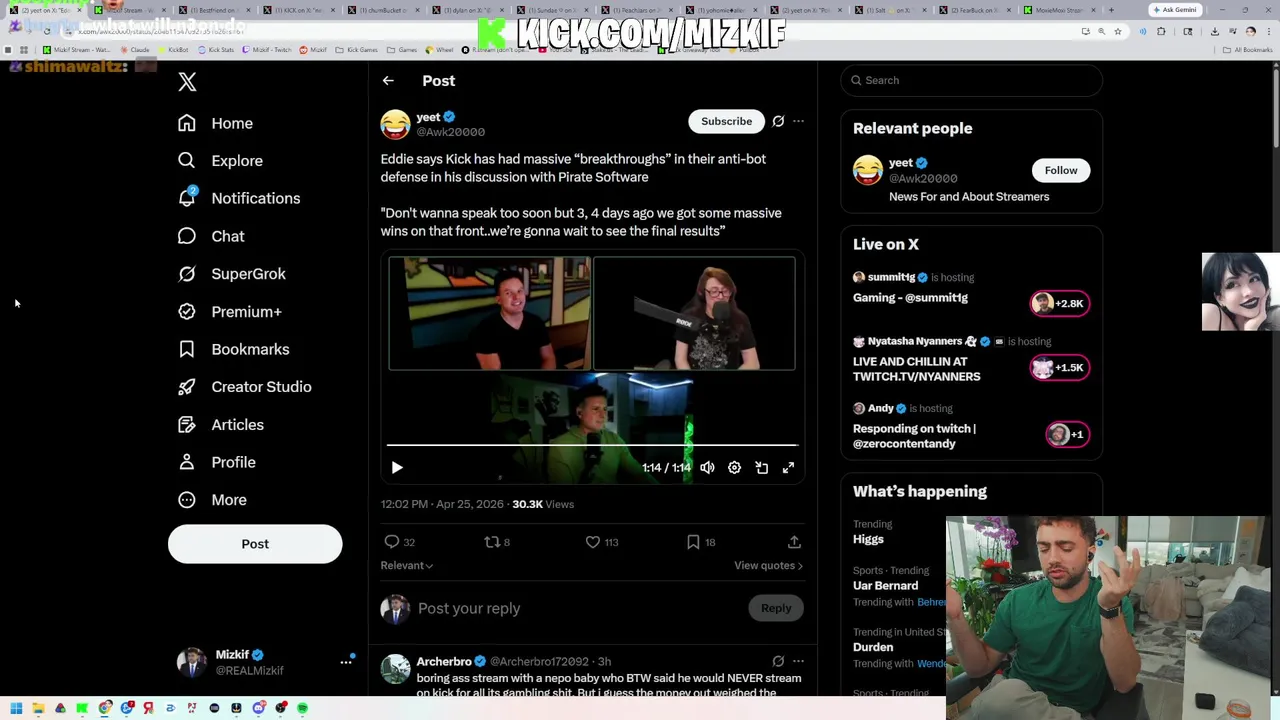Open the Windows Start menu
This screenshot has width=1280, height=720.
pyautogui.click(x=16, y=709)
